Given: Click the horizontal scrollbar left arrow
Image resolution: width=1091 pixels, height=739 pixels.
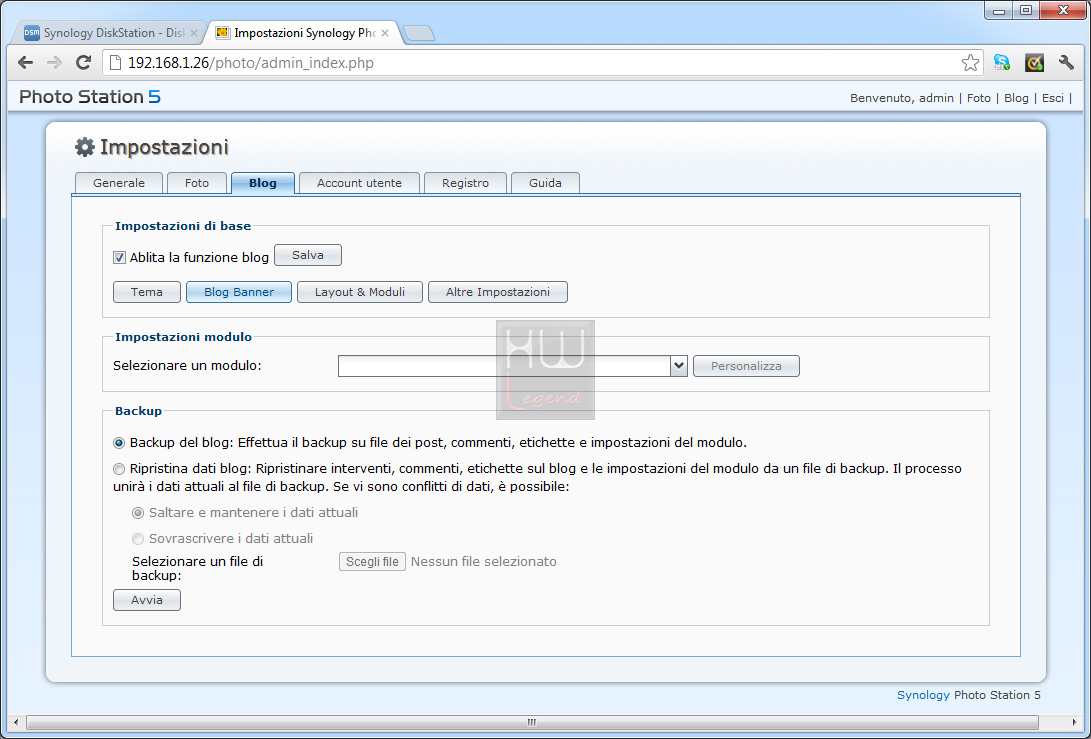Looking at the screenshot, I should pyautogui.click(x=15, y=722).
